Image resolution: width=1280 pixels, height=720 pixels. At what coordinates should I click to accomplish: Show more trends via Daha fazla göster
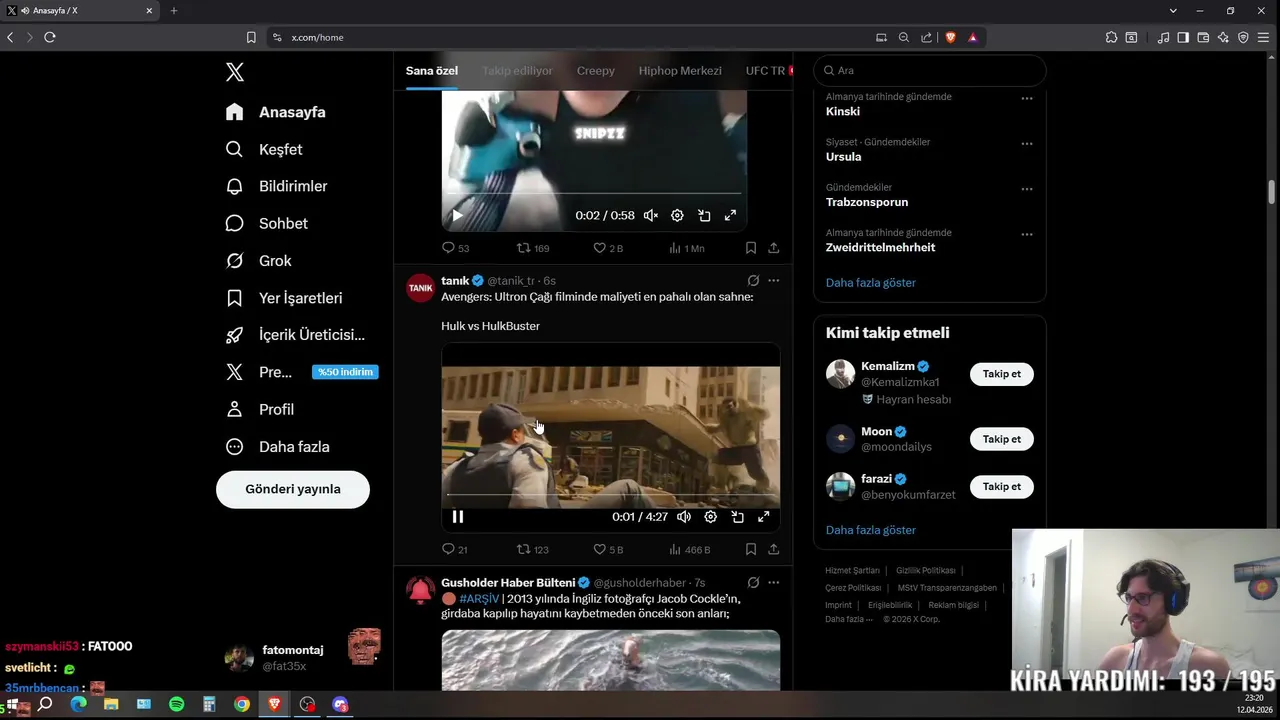871,283
